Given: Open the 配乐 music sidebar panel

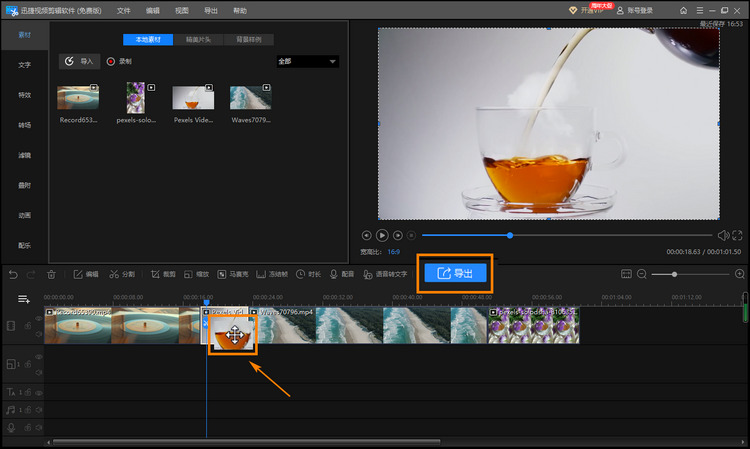Looking at the screenshot, I should (x=24, y=246).
